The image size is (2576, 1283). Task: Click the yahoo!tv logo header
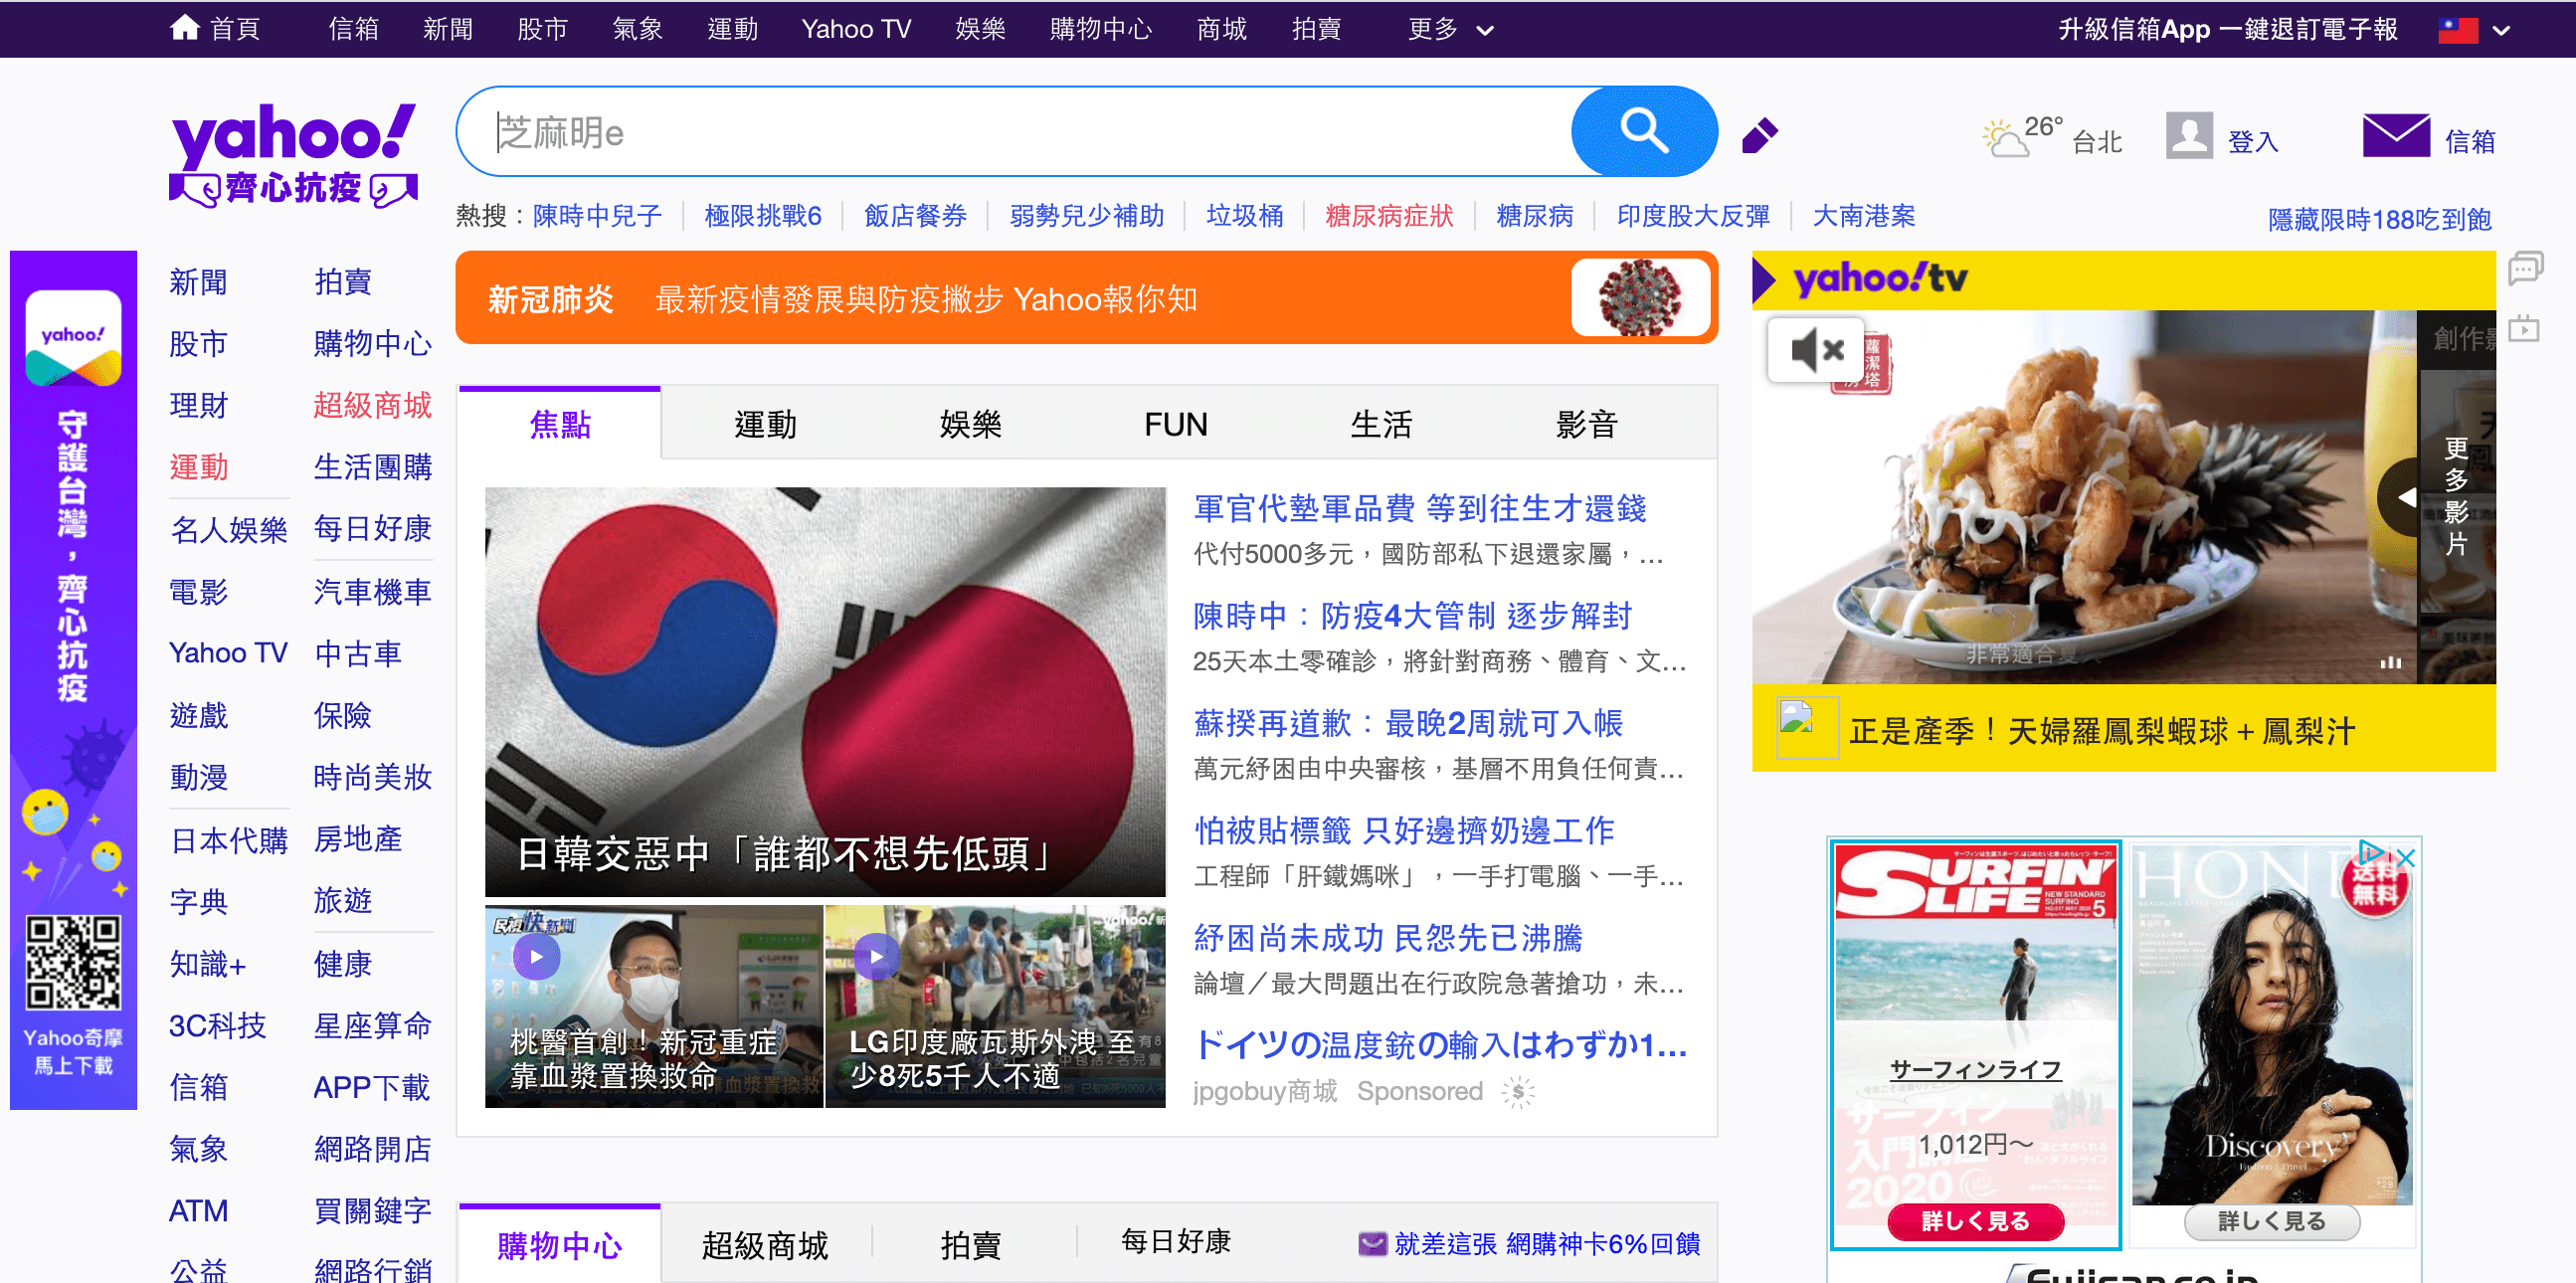click(1880, 279)
